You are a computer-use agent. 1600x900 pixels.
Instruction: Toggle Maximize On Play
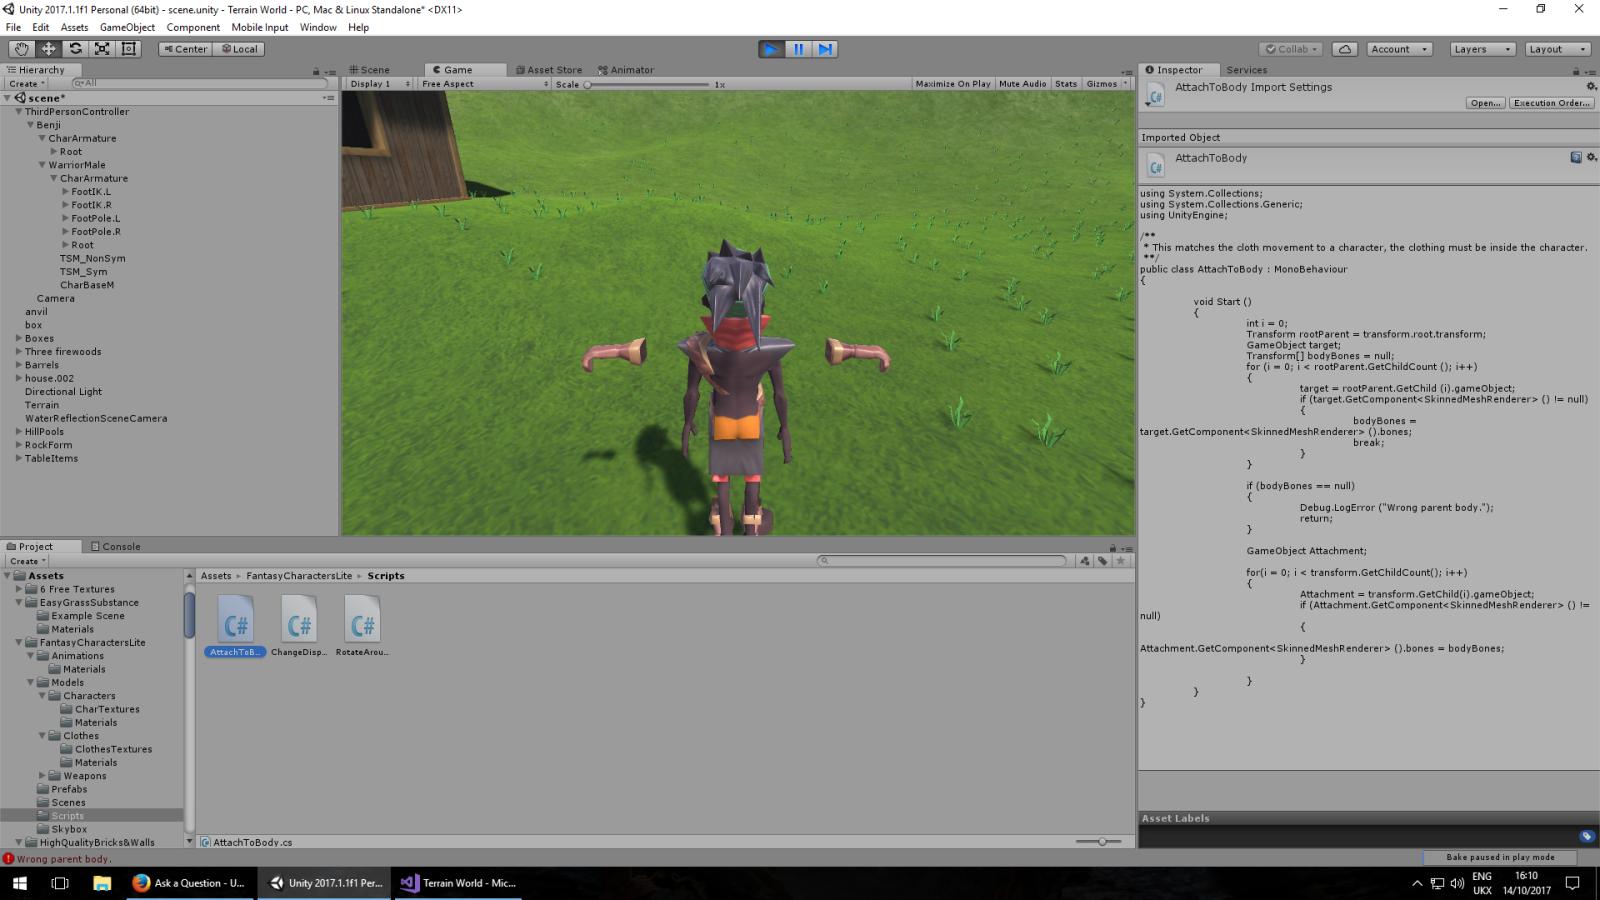[952, 84]
